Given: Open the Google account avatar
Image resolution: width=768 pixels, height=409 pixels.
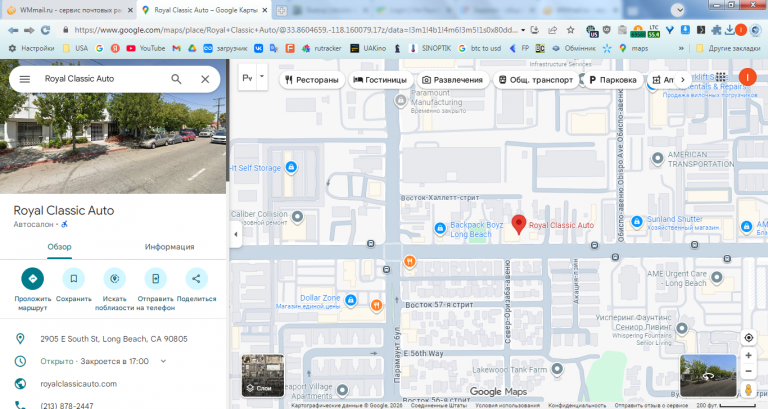Looking at the screenshot, I should pyautogui.click(x=747, y=77).
